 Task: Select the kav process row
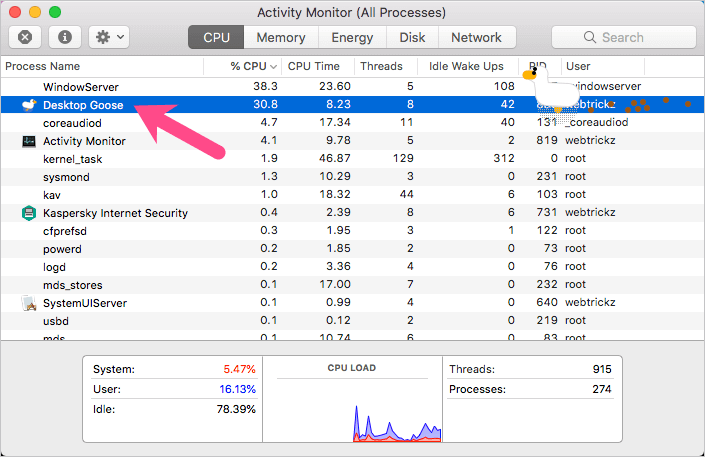click(352, 194)
